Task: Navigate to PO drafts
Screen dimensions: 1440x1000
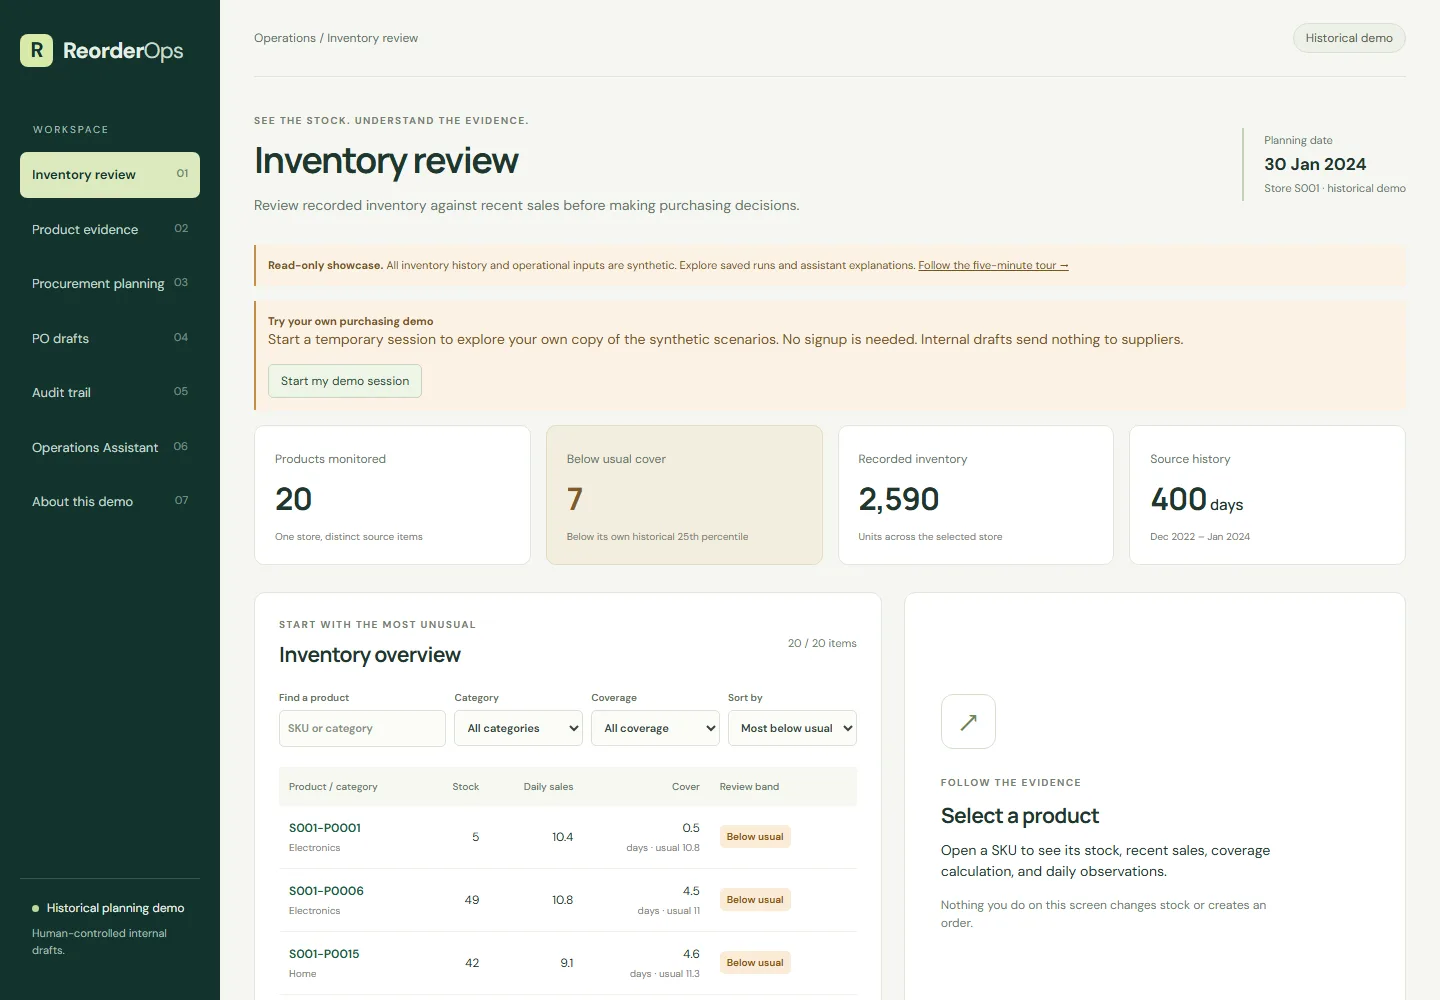Action: point(110,338)
